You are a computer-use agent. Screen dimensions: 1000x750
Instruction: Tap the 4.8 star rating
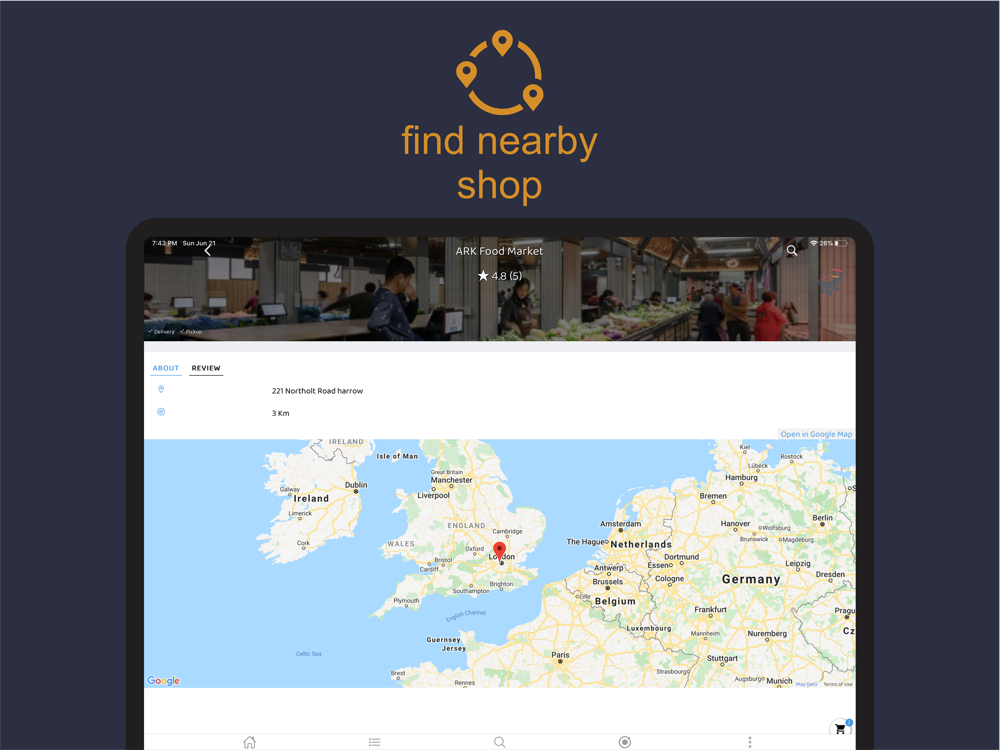tap(499, 276)
